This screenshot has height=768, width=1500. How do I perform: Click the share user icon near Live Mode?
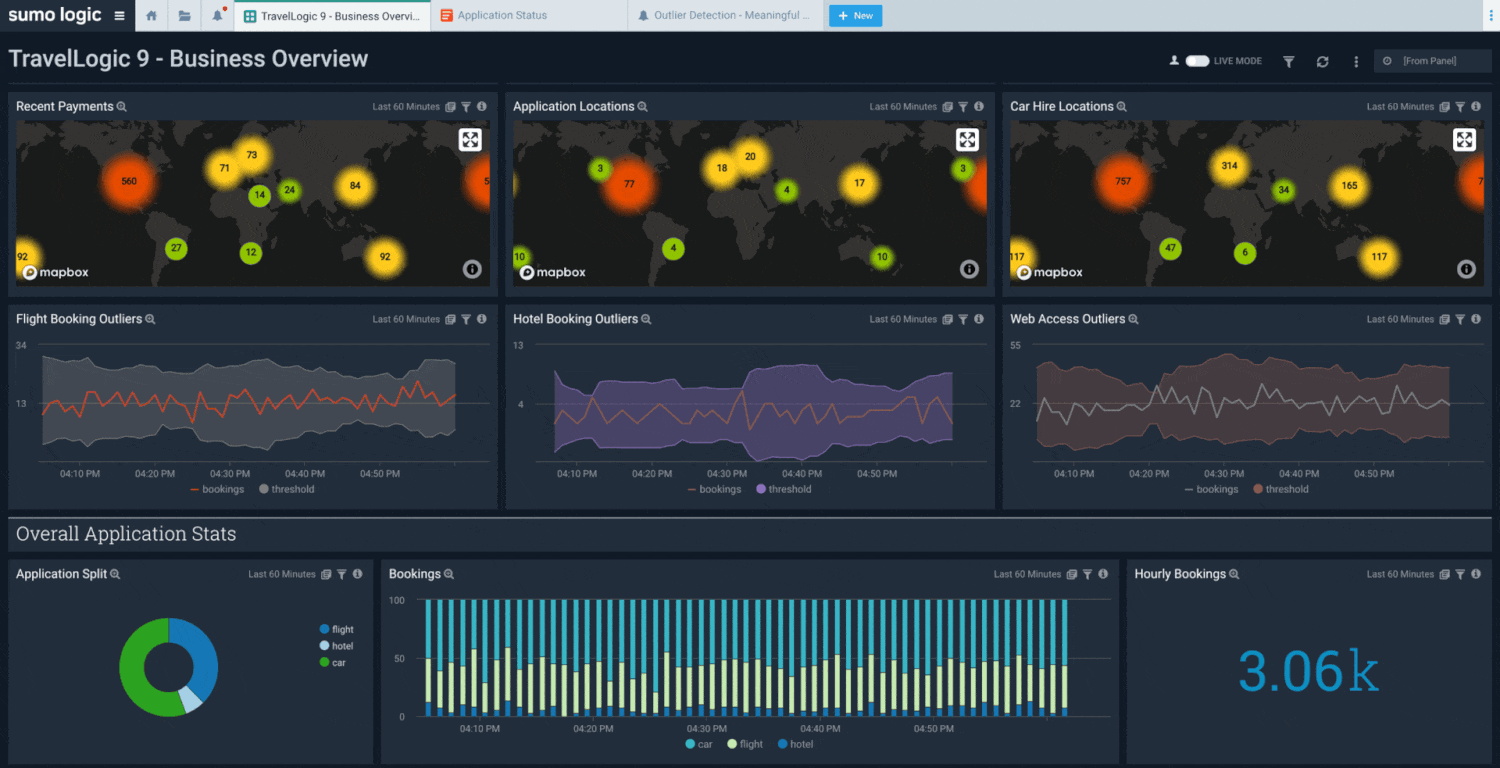click(1174, 61)
